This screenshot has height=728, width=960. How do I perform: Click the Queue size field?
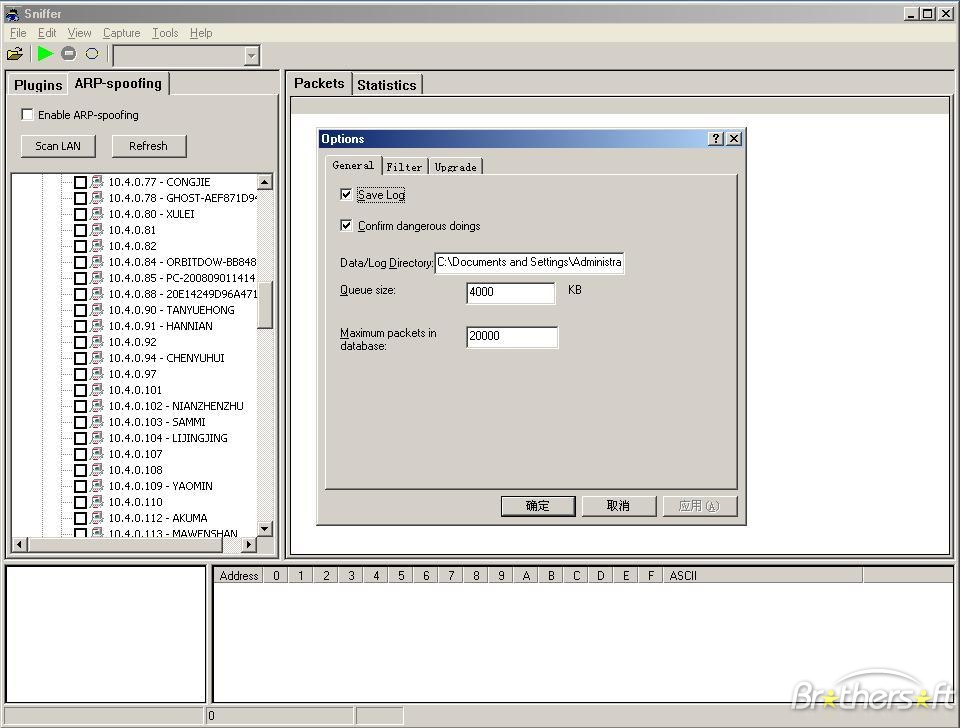(x=511, y=292)
